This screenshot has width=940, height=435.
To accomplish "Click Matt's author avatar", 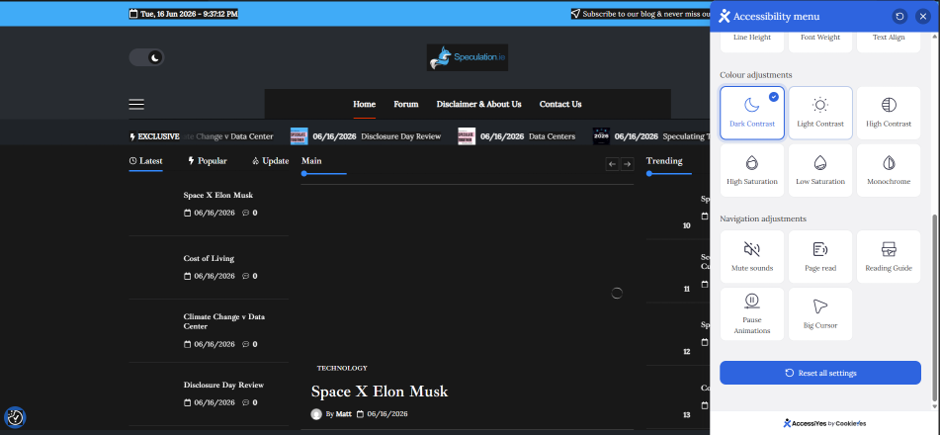I will point(316,414).
